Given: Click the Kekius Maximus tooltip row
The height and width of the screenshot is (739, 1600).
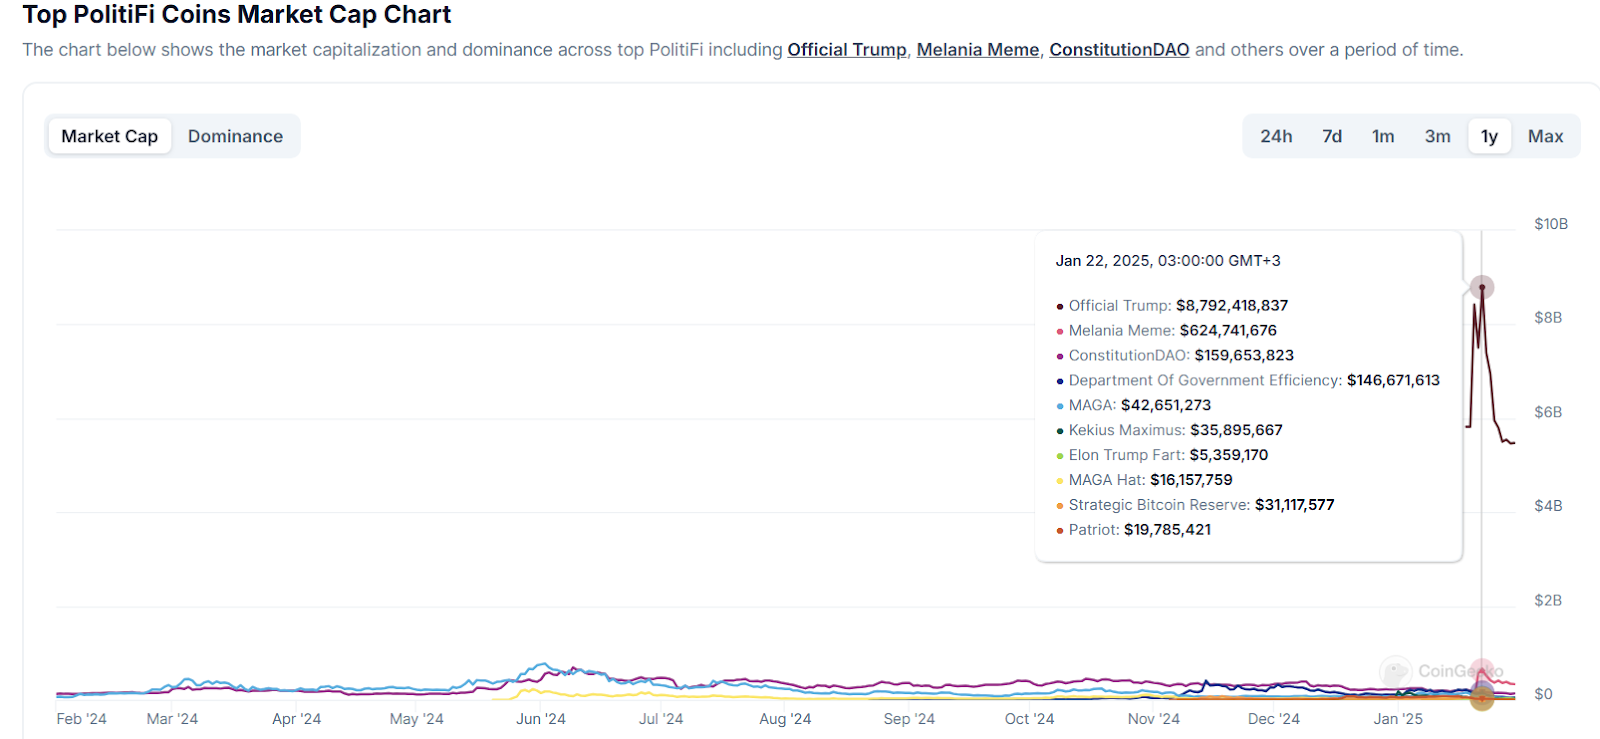Looking at the screenshot, I should (x=1169, y=431).
